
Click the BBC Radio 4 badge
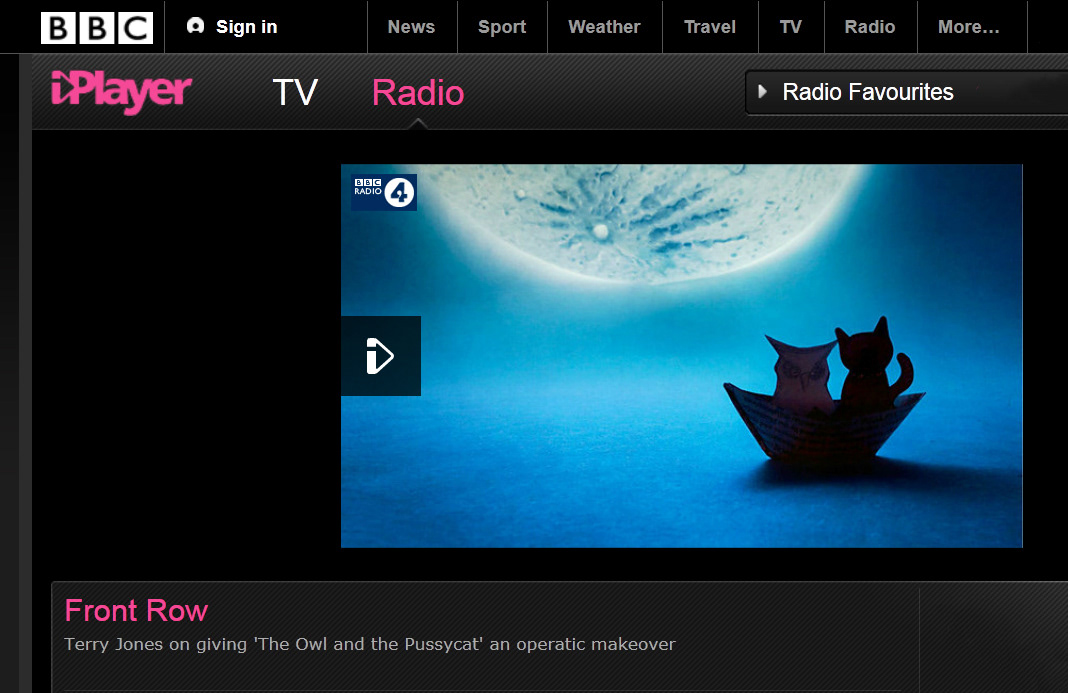pyautogui.click(x=384, y=192)
